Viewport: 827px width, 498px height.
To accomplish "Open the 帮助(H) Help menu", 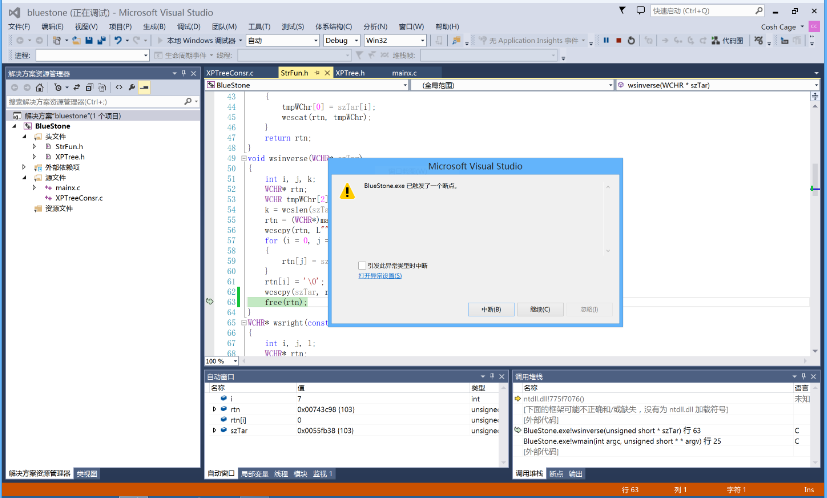I will click(x=447, y=26).
